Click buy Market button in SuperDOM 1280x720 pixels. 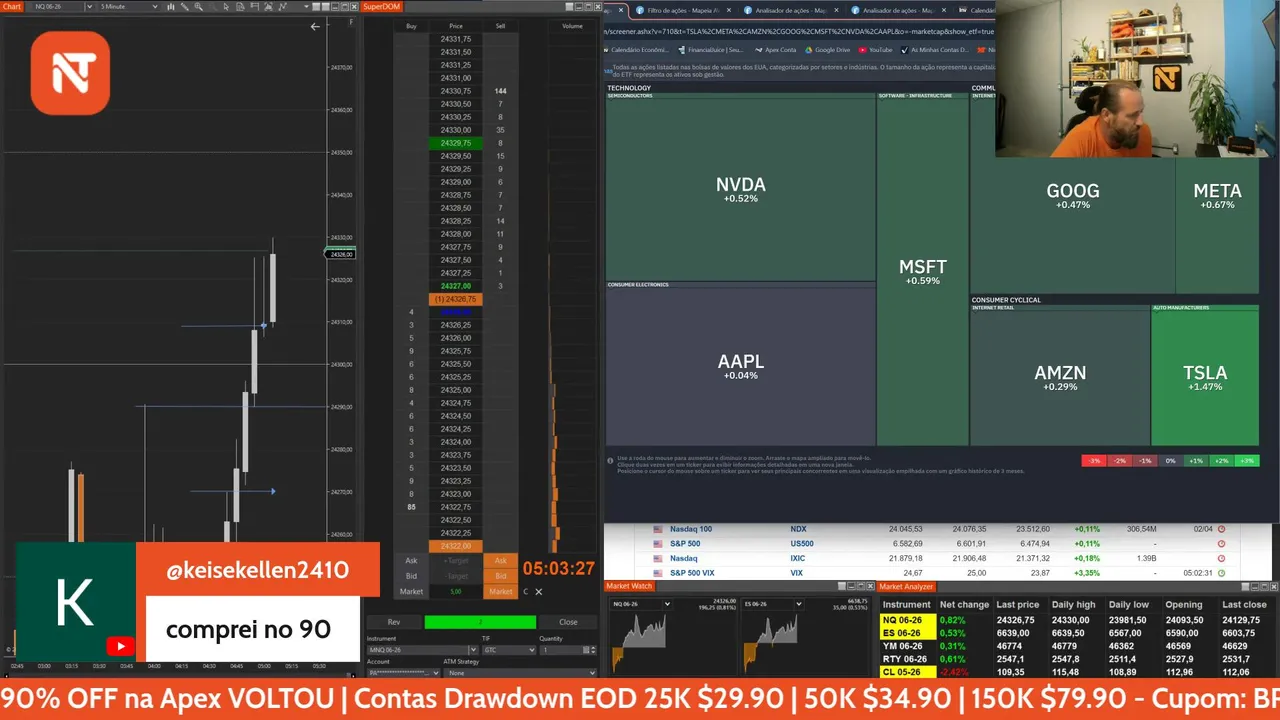click(x=411, y=591)
